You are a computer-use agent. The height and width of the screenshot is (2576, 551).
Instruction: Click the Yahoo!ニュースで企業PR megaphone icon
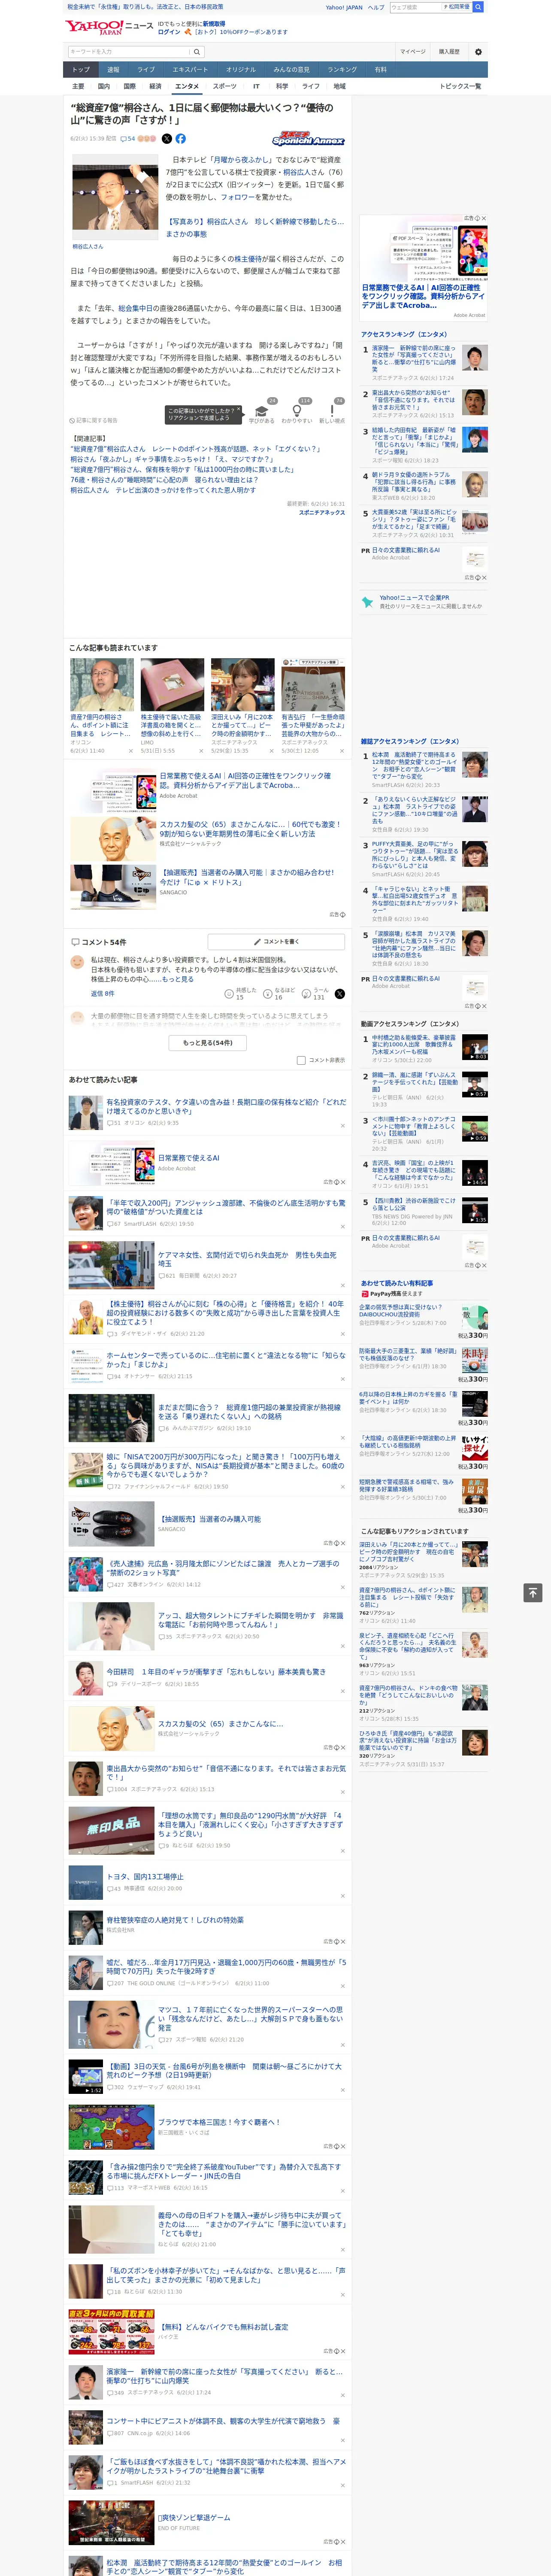click(x=368, y=602)
